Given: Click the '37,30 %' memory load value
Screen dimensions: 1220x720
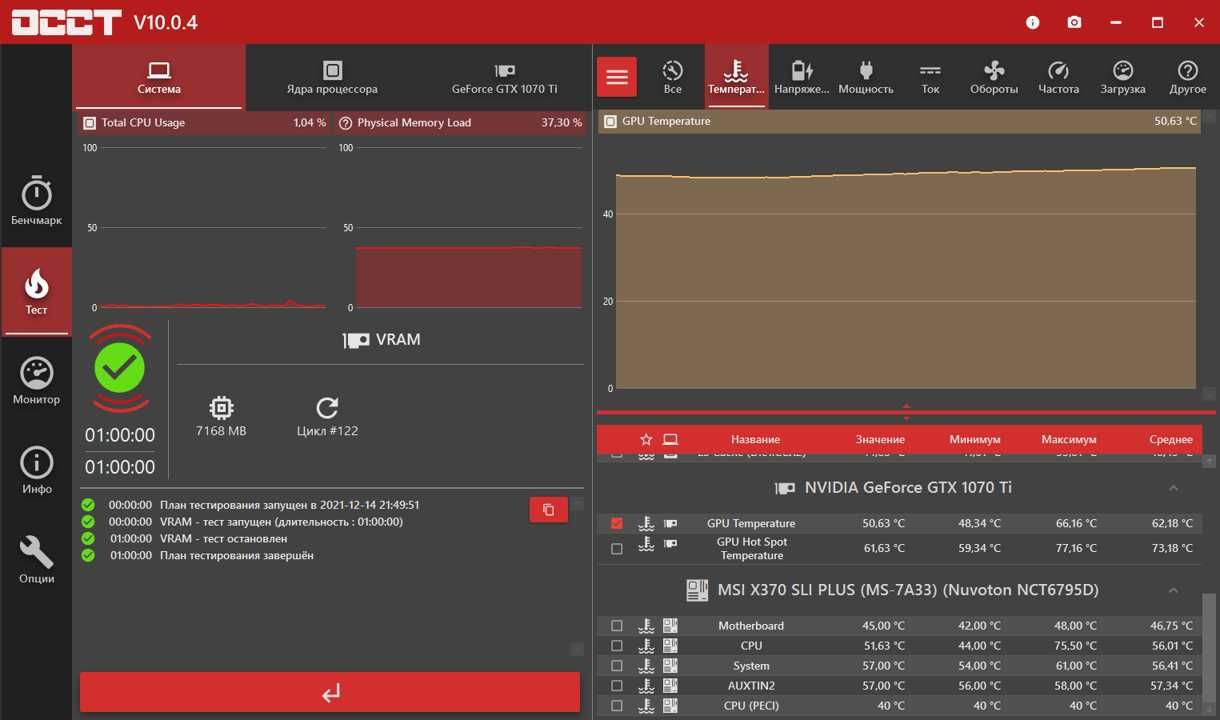Looking at the screenshot, I should click(561, 123).
